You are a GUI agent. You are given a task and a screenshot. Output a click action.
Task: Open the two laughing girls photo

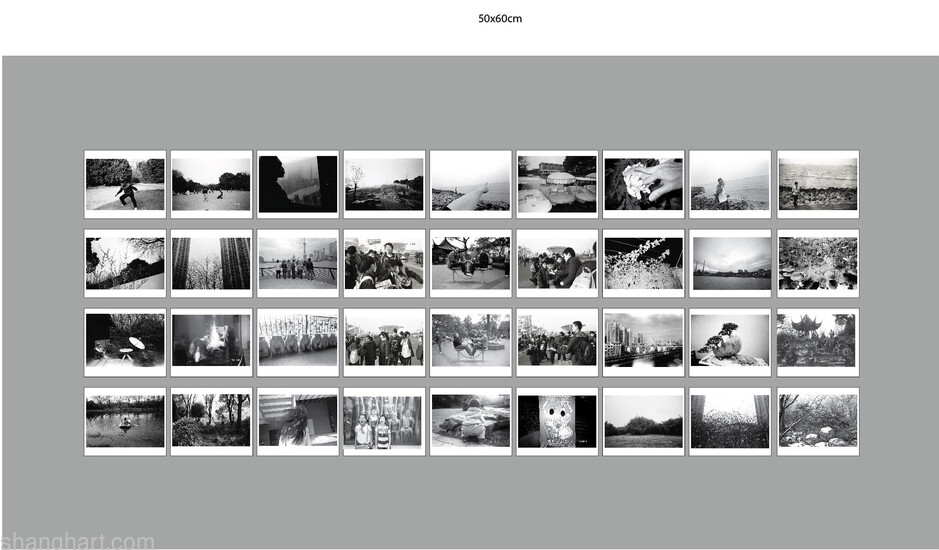coord(384,421)
